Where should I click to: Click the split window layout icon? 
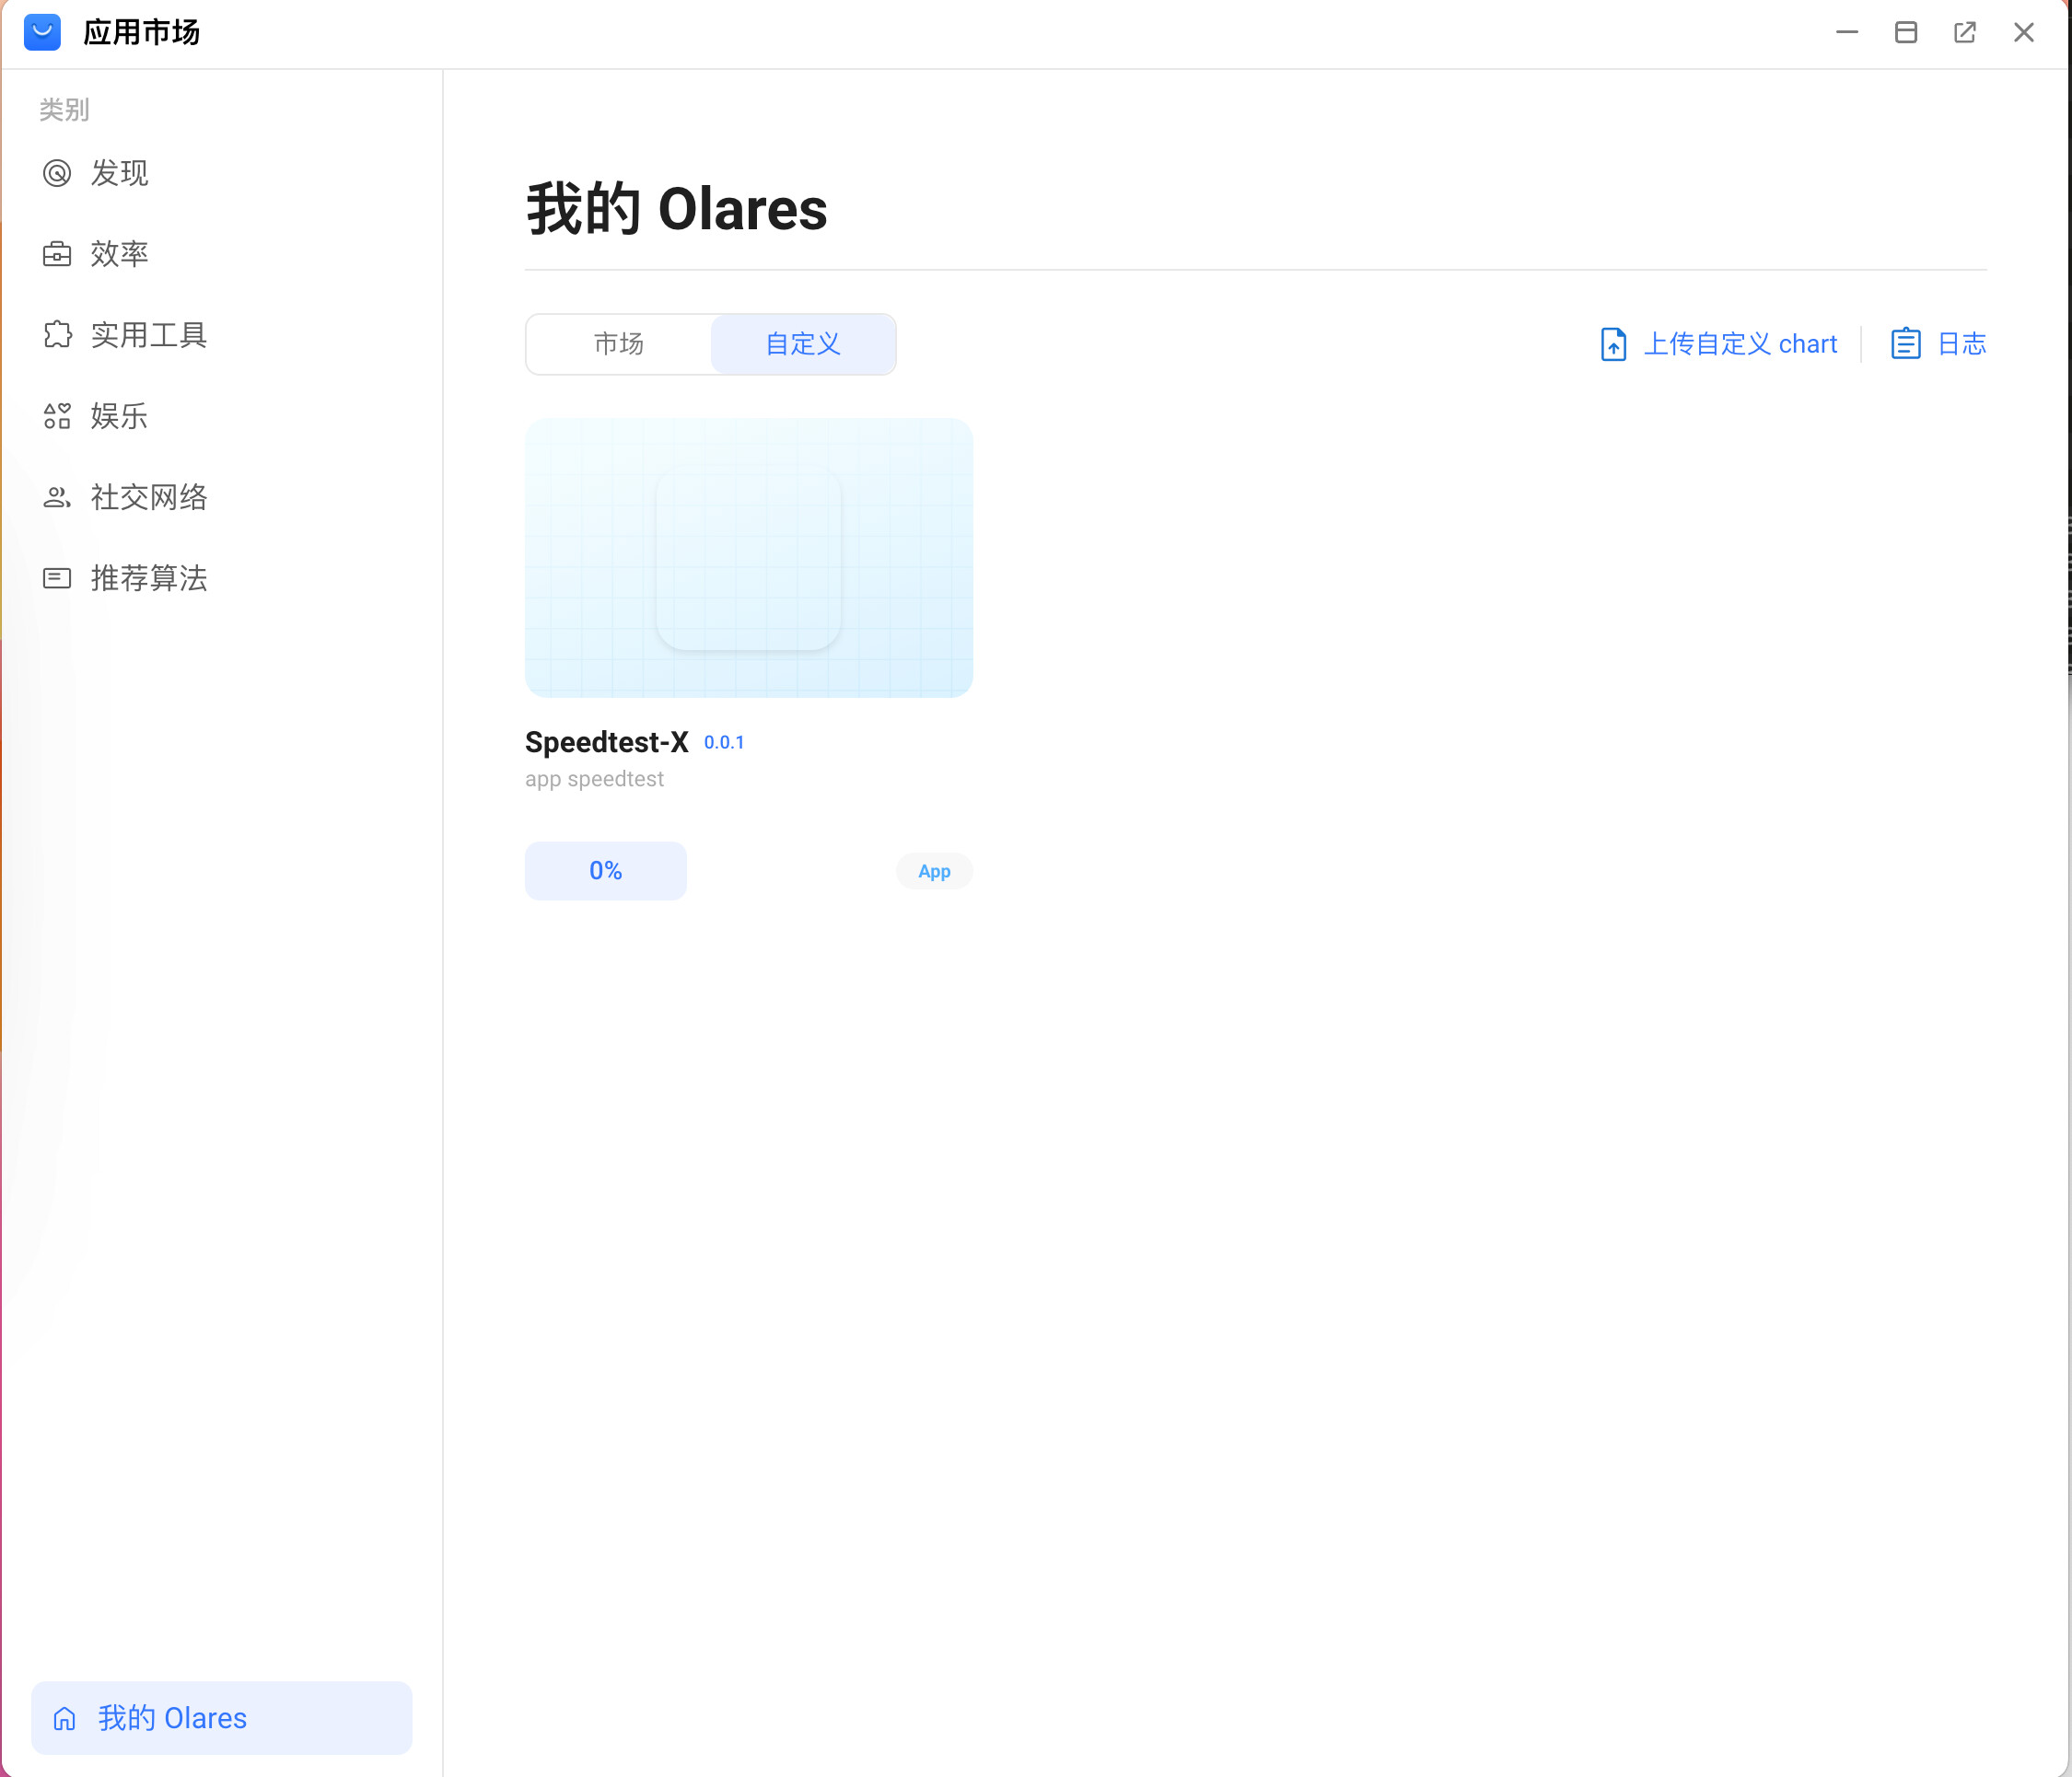(x=1906, y=33)
